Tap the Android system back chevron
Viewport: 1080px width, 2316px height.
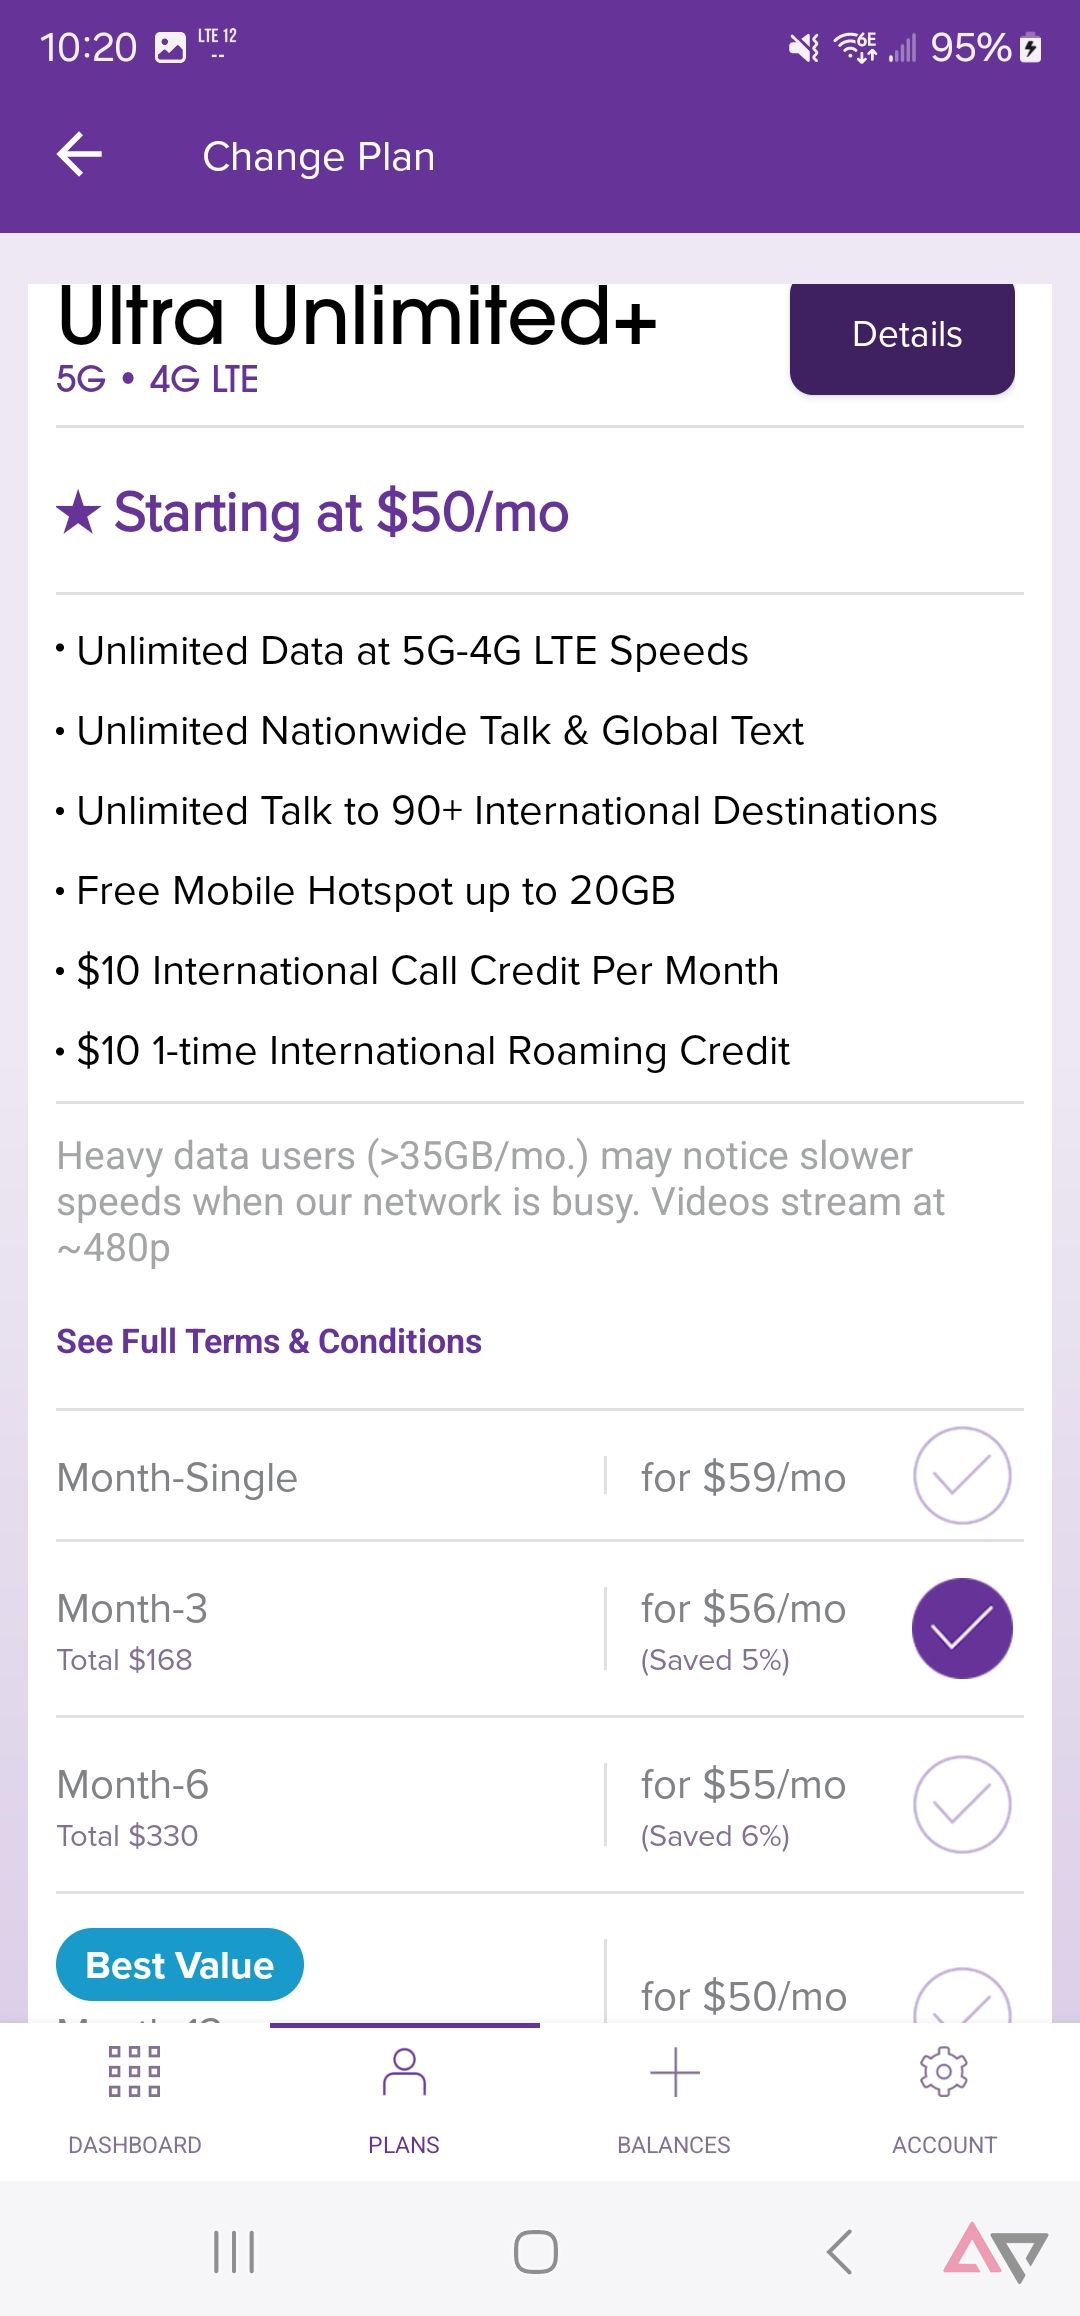pyautogui.click(x=840, y=2252)
